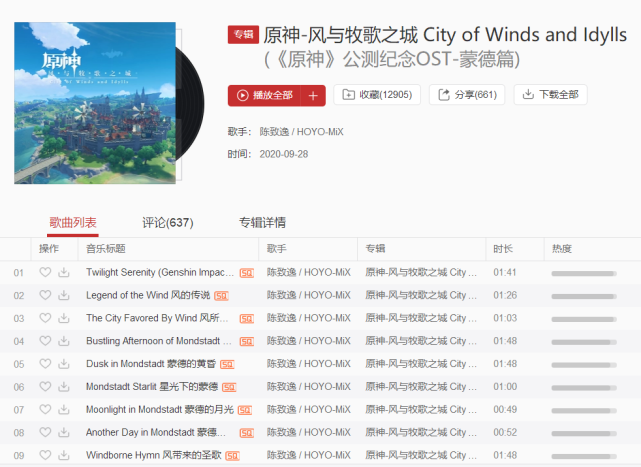Like track 09 Windborne Hymn
The height and width of the screenshot is (467, 641).
point(45,455)
